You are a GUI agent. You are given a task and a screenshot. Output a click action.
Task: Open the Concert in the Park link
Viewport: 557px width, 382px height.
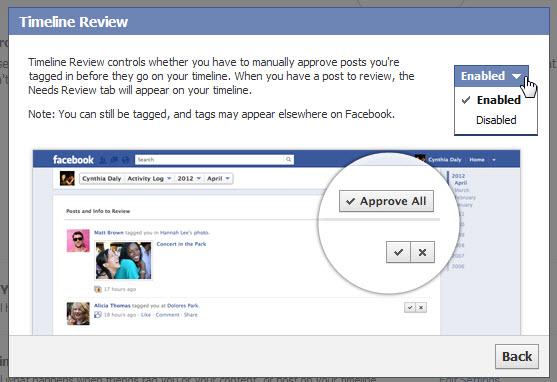pos(181,244)
